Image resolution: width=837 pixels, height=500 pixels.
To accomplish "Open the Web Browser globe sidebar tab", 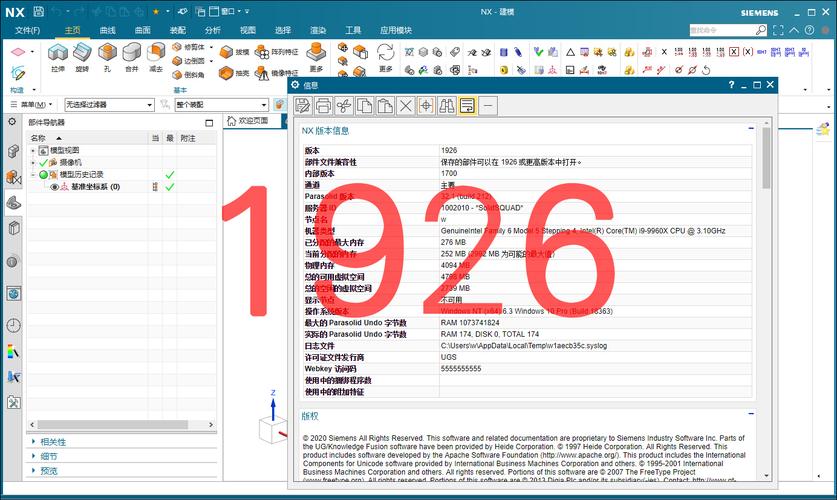I will click(14, 293).
